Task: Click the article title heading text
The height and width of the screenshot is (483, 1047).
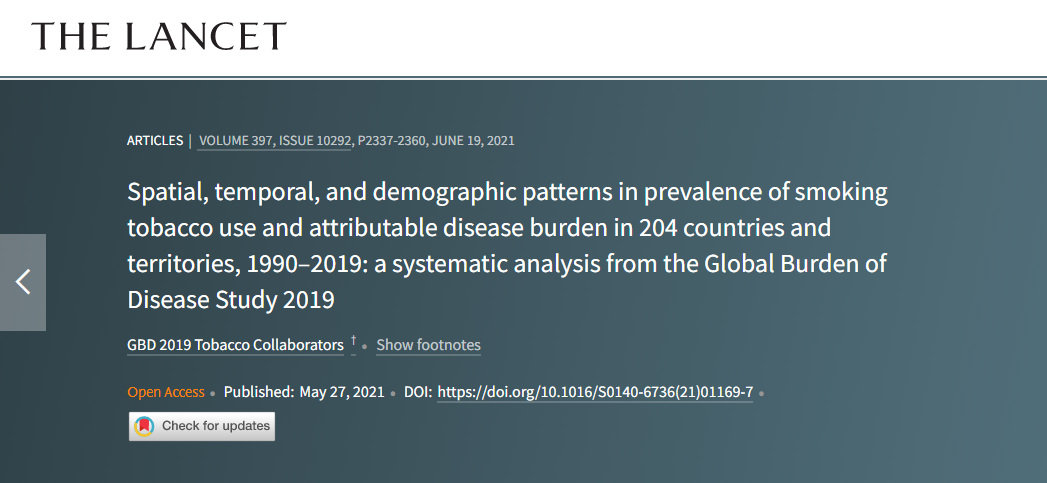Action: tap(507, 246)
